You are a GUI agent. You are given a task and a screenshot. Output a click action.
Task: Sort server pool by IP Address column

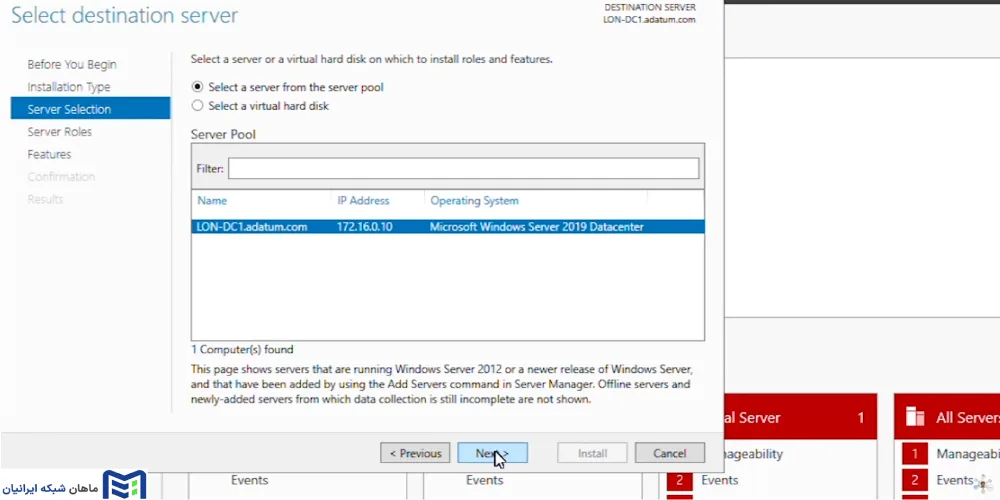click(x=363, y=200)
